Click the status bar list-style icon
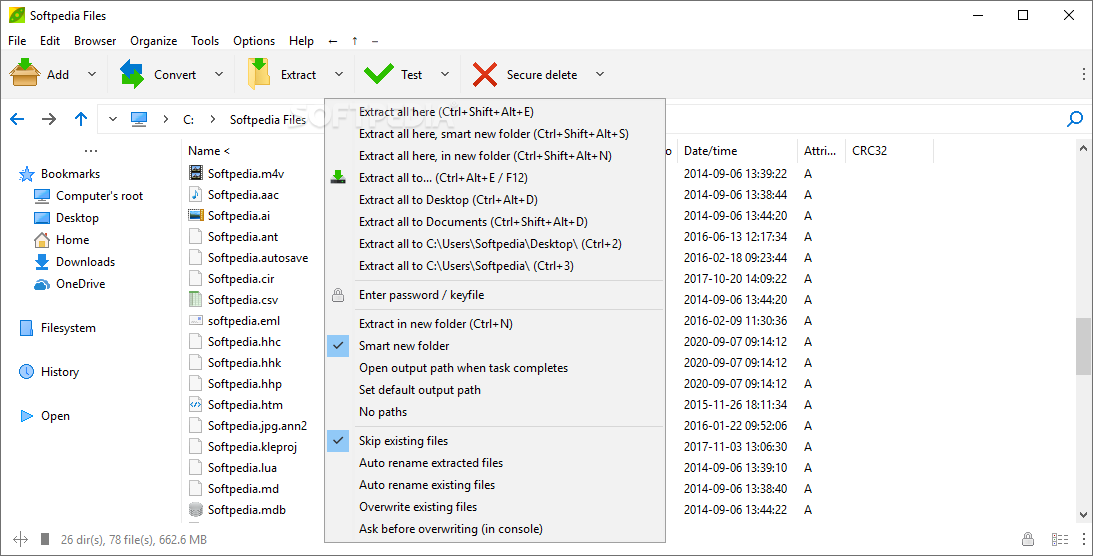Image resolution: width=1093 pixels, height=556 pixels. coord(1060,539)
